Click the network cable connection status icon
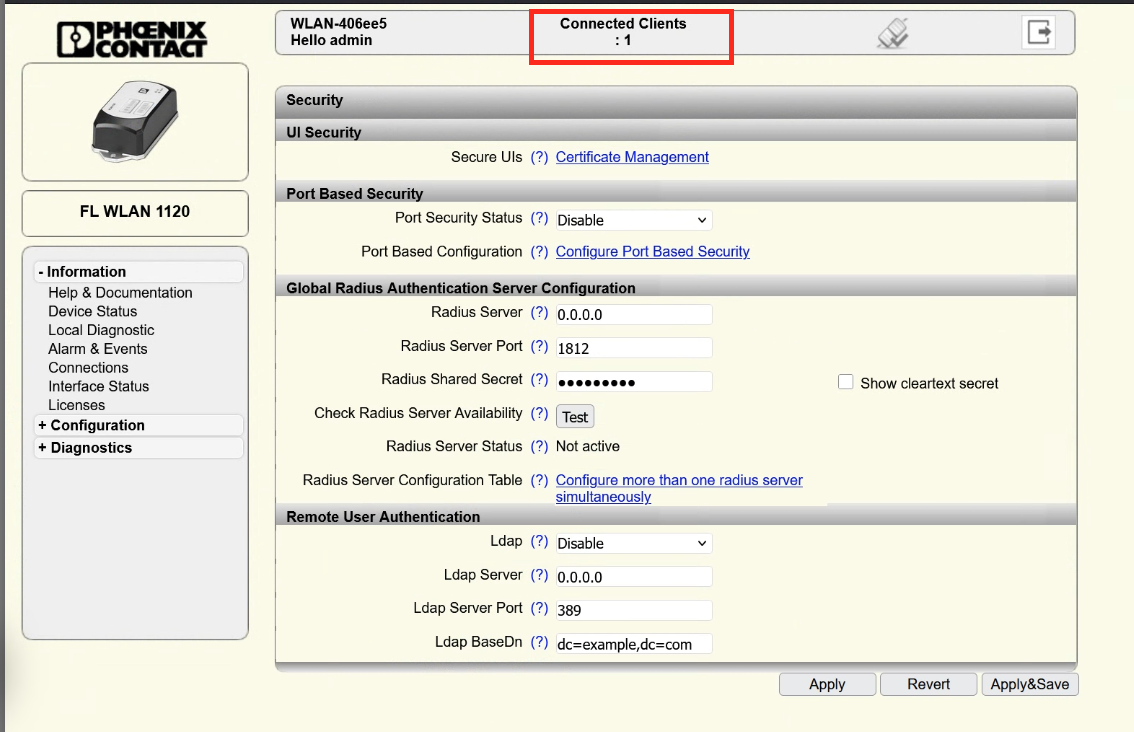The width and height of the screenshot is (1134, 732). pyautogui.click(x=892, y=34)
